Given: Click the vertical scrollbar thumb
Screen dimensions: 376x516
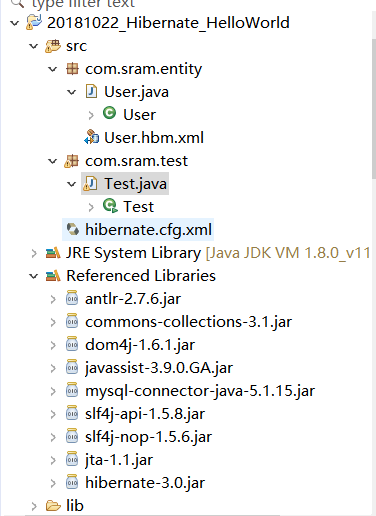Looking at the screenshot, I should pyautogui.click(x=374, y=109).
